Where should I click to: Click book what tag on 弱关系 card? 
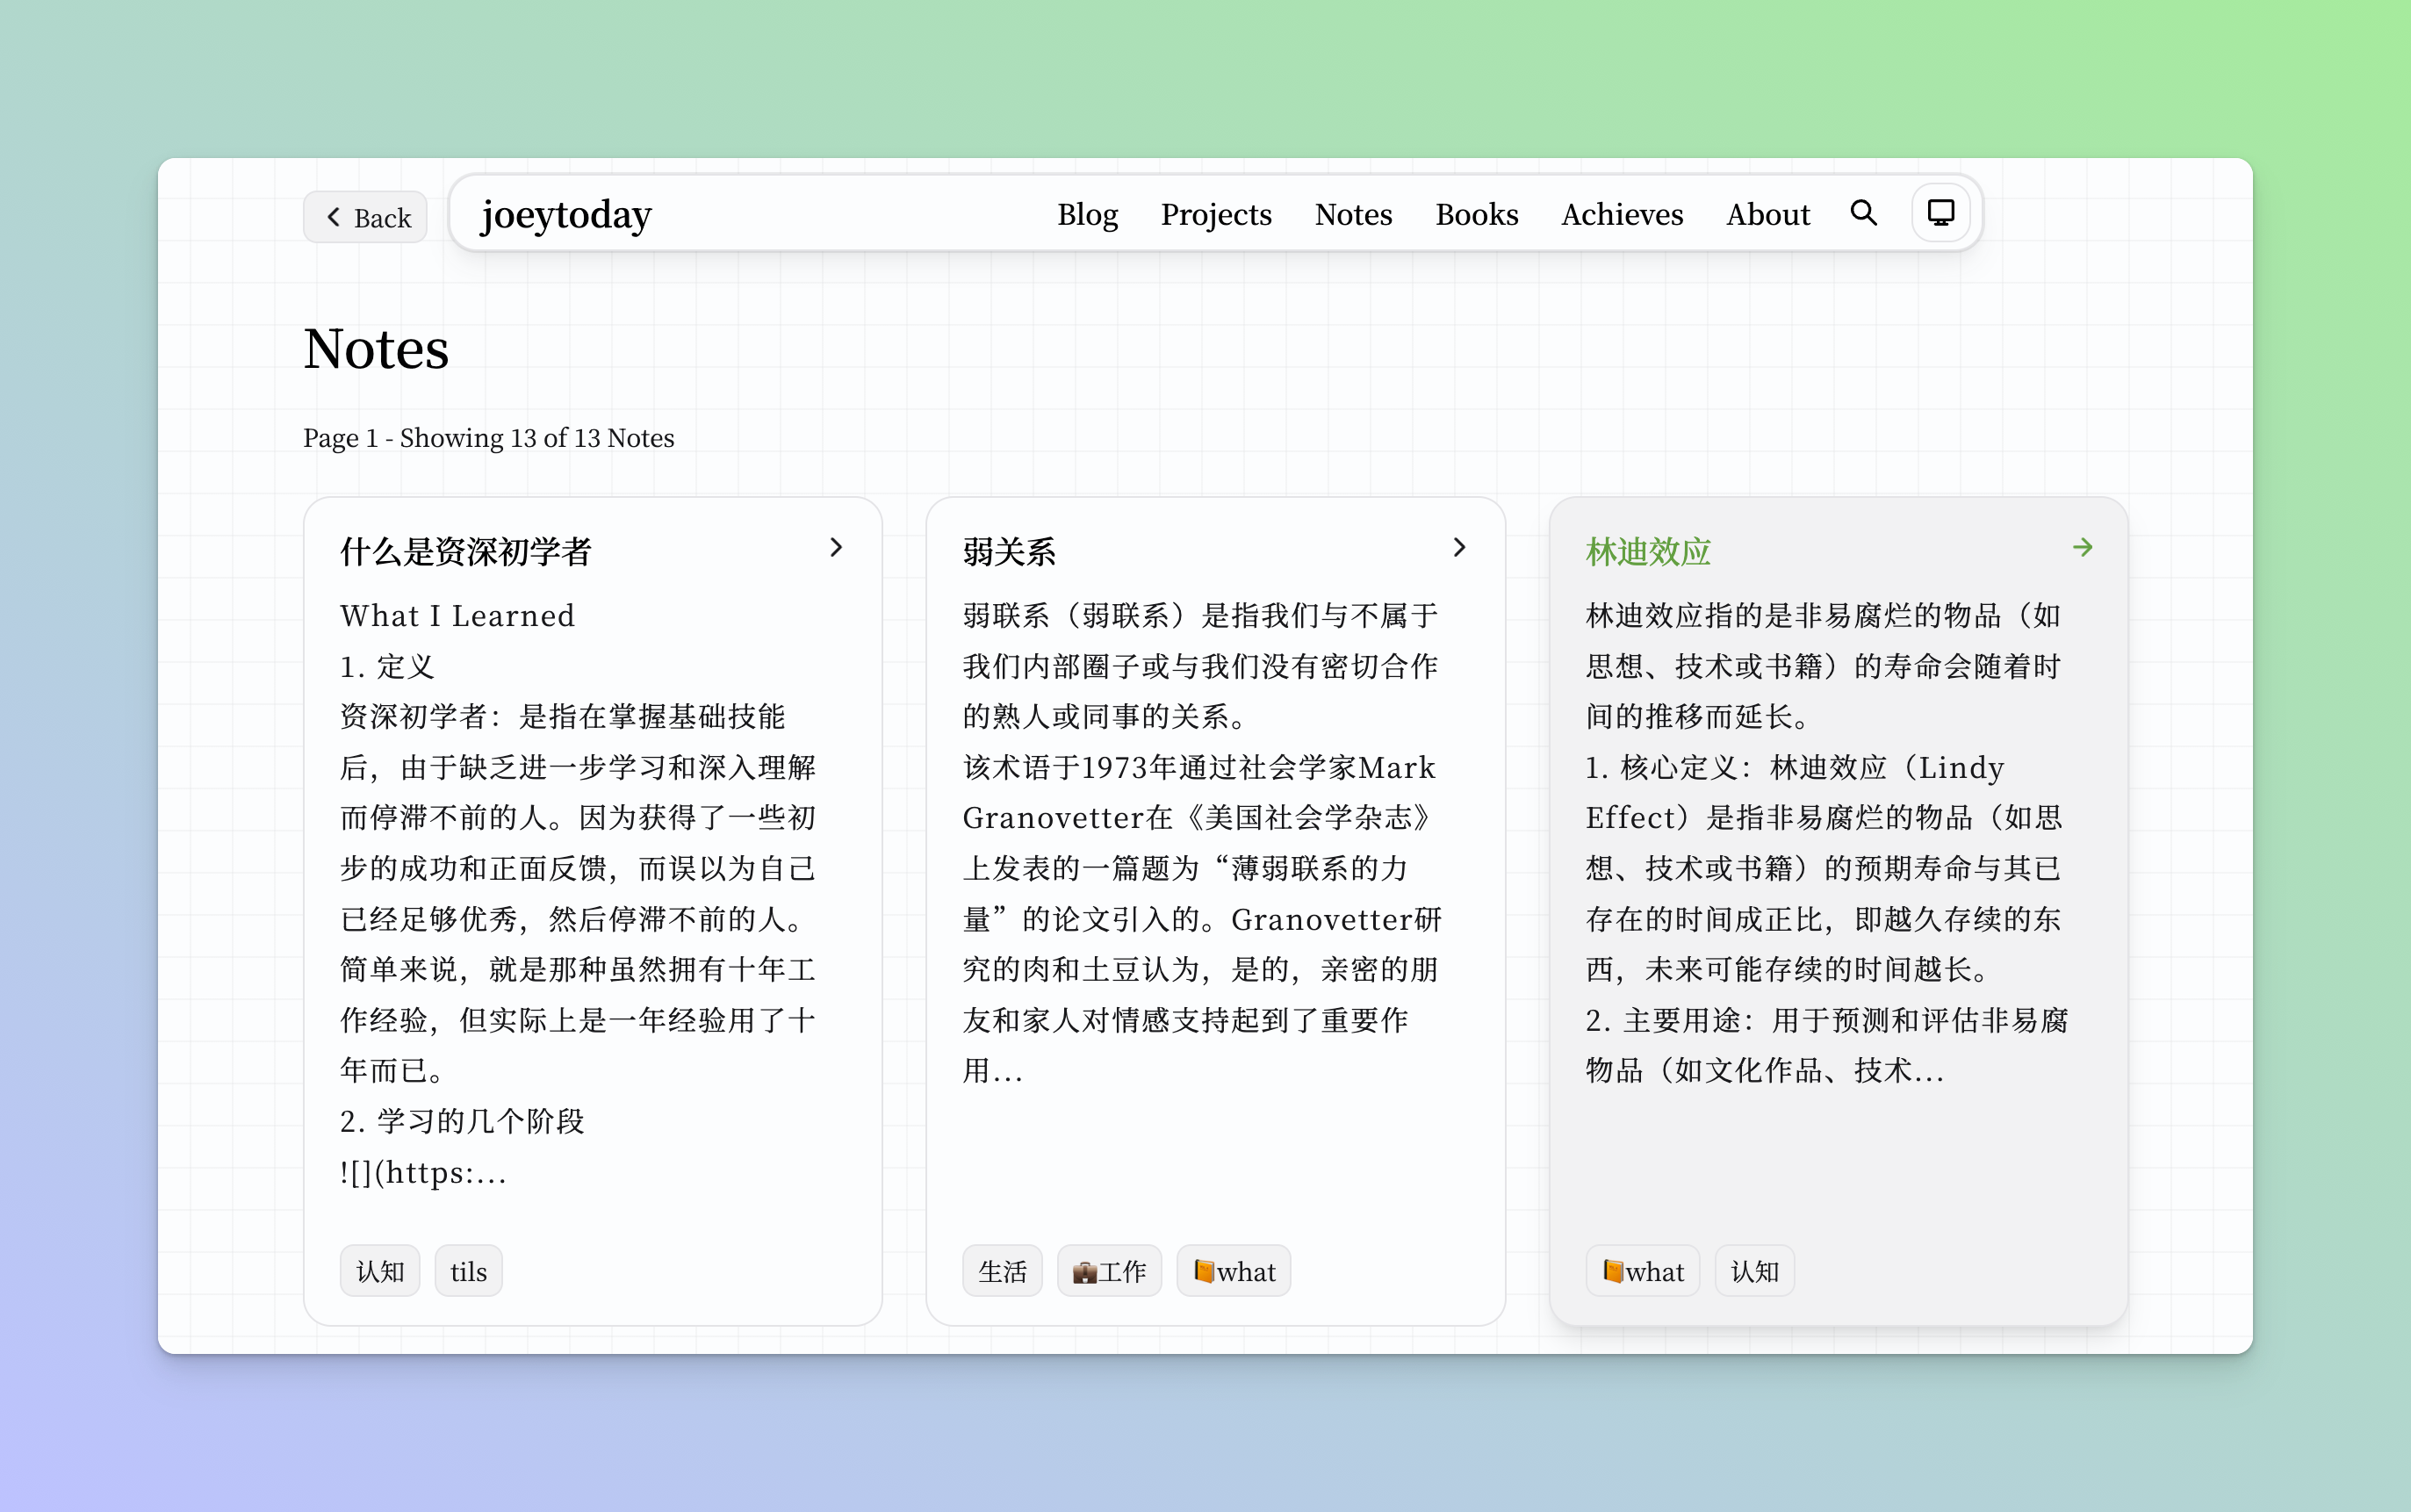coord(1233,1271)
